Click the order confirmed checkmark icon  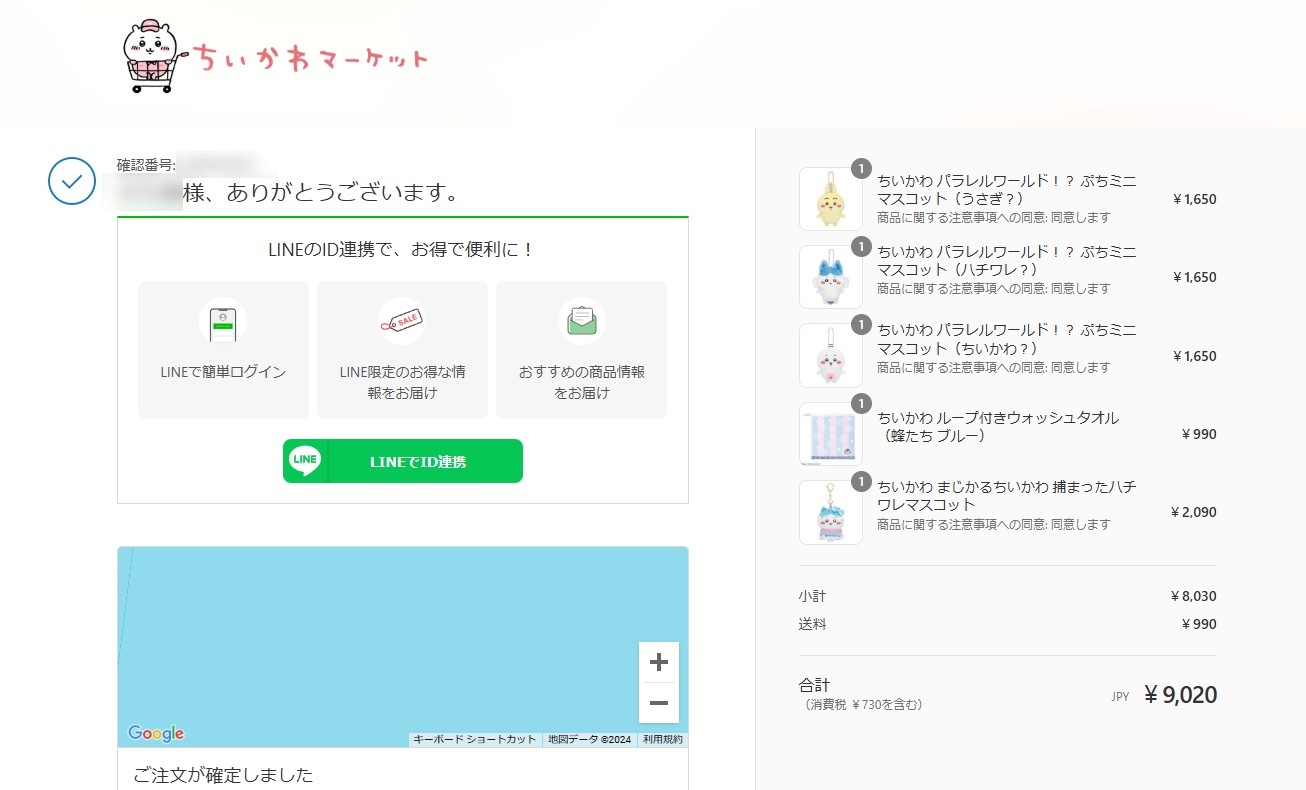[x=72, y=181]
